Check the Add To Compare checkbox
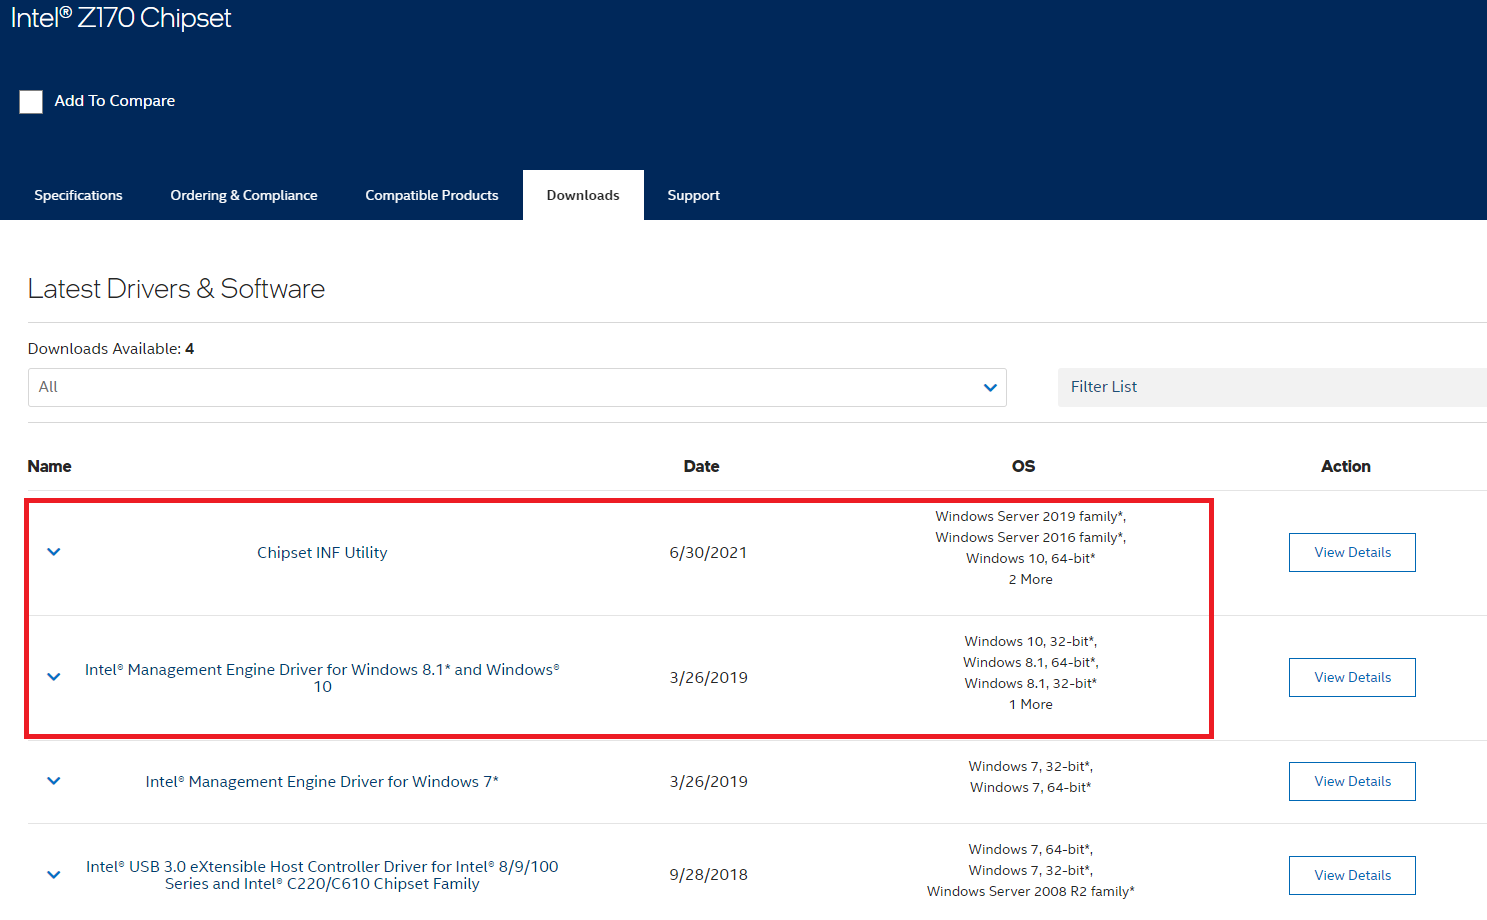 coord(31,101)
